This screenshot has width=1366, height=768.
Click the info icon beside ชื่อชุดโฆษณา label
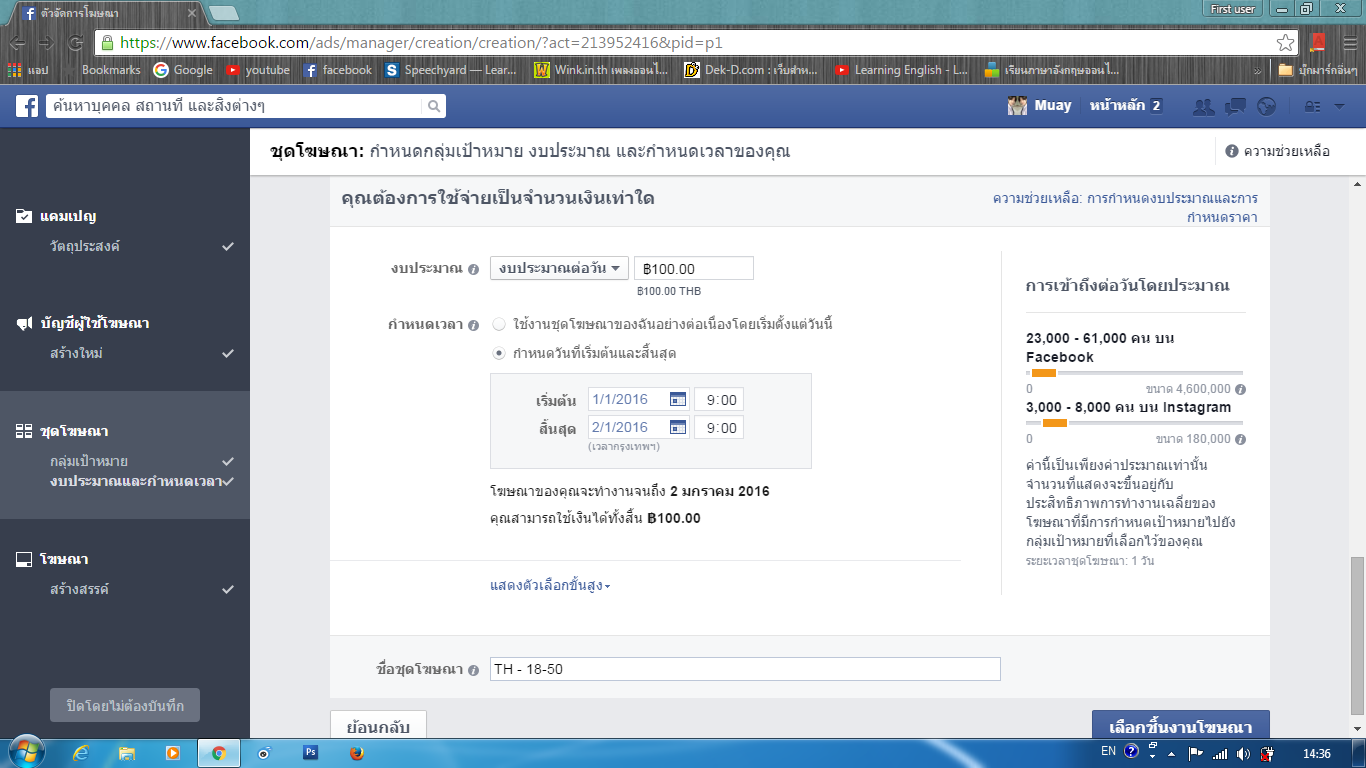pyautogui.click(x=473, y=670)
